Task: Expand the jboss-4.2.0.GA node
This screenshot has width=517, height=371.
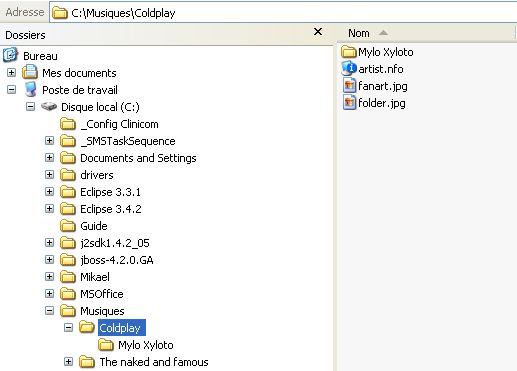Action: [49, 260]
